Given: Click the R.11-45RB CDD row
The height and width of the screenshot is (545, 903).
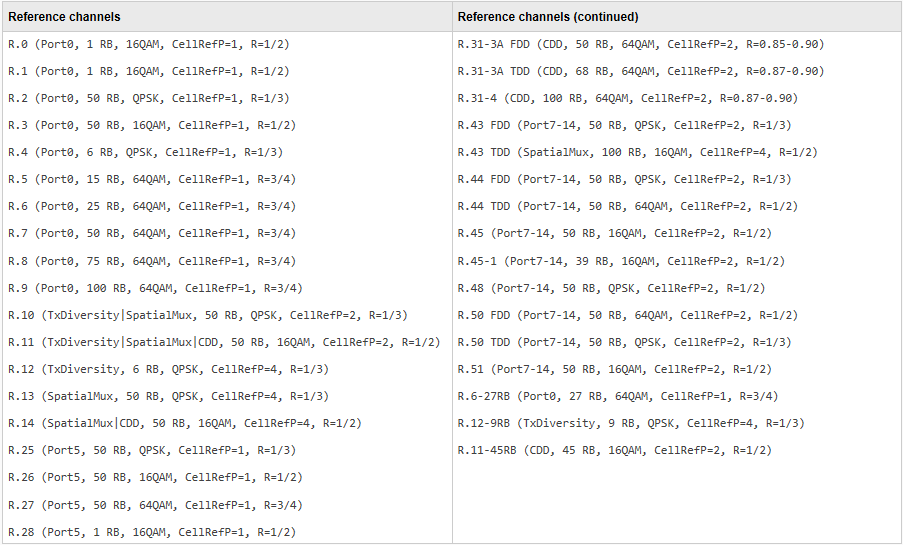Looking at the screenshot, I should [x=614, y=450].
